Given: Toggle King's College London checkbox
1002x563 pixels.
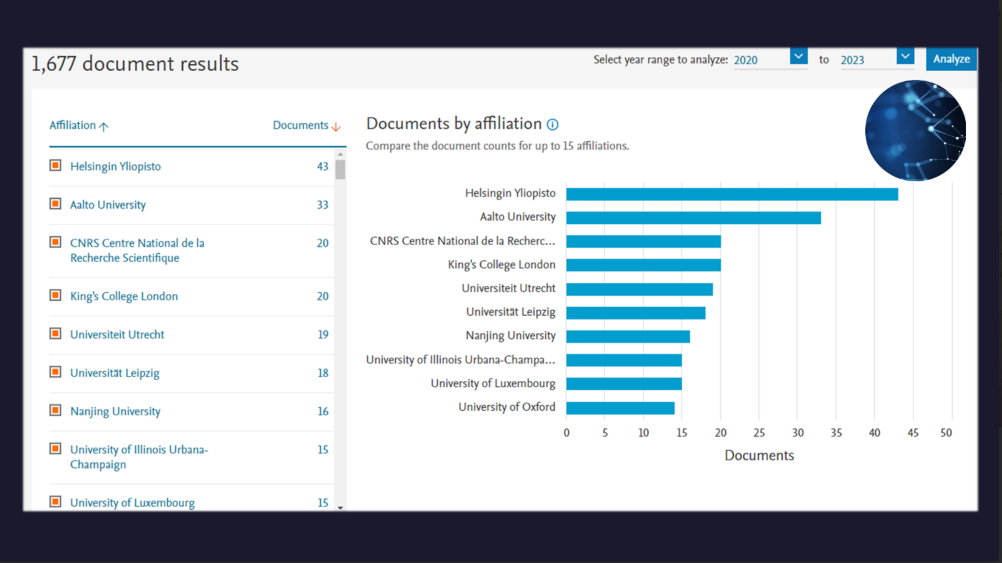Looking at the screenshot, I should click(56, 295).
